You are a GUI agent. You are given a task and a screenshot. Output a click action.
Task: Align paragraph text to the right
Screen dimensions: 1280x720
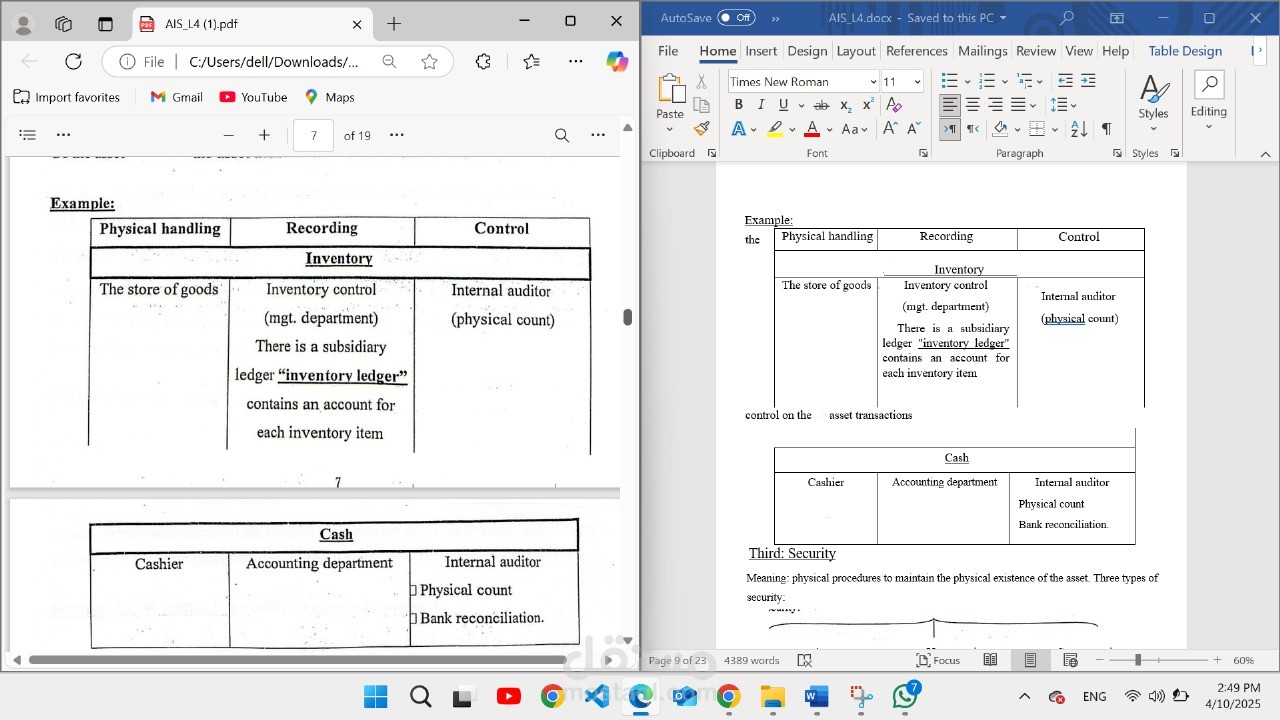[x=995, y=105]
